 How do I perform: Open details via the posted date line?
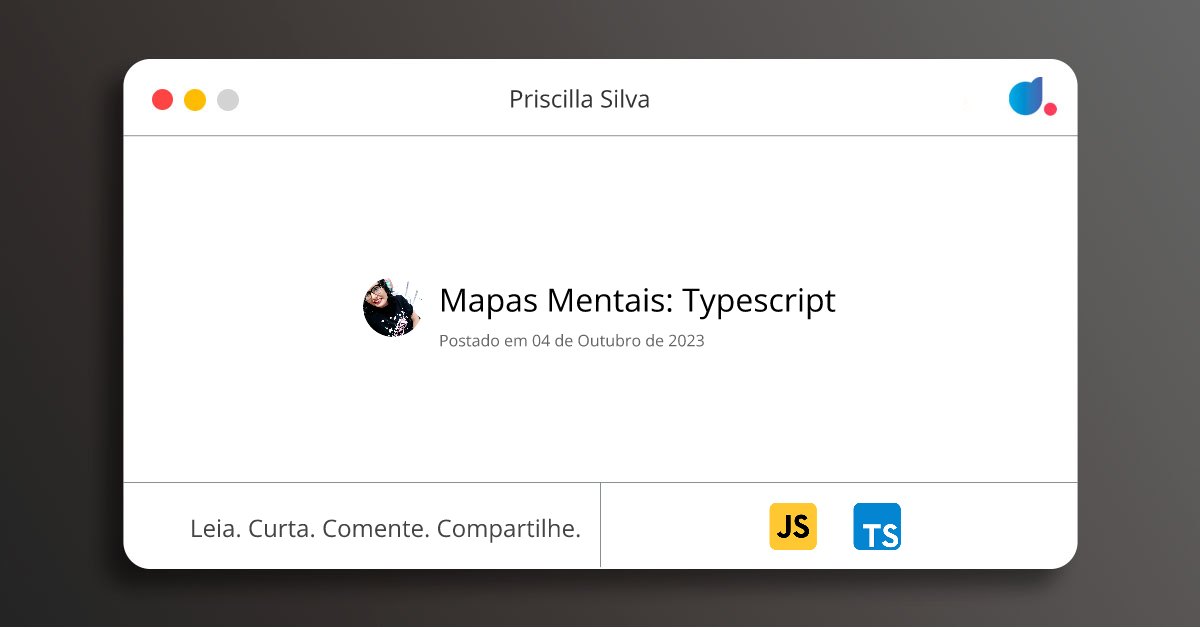[571, 340]
